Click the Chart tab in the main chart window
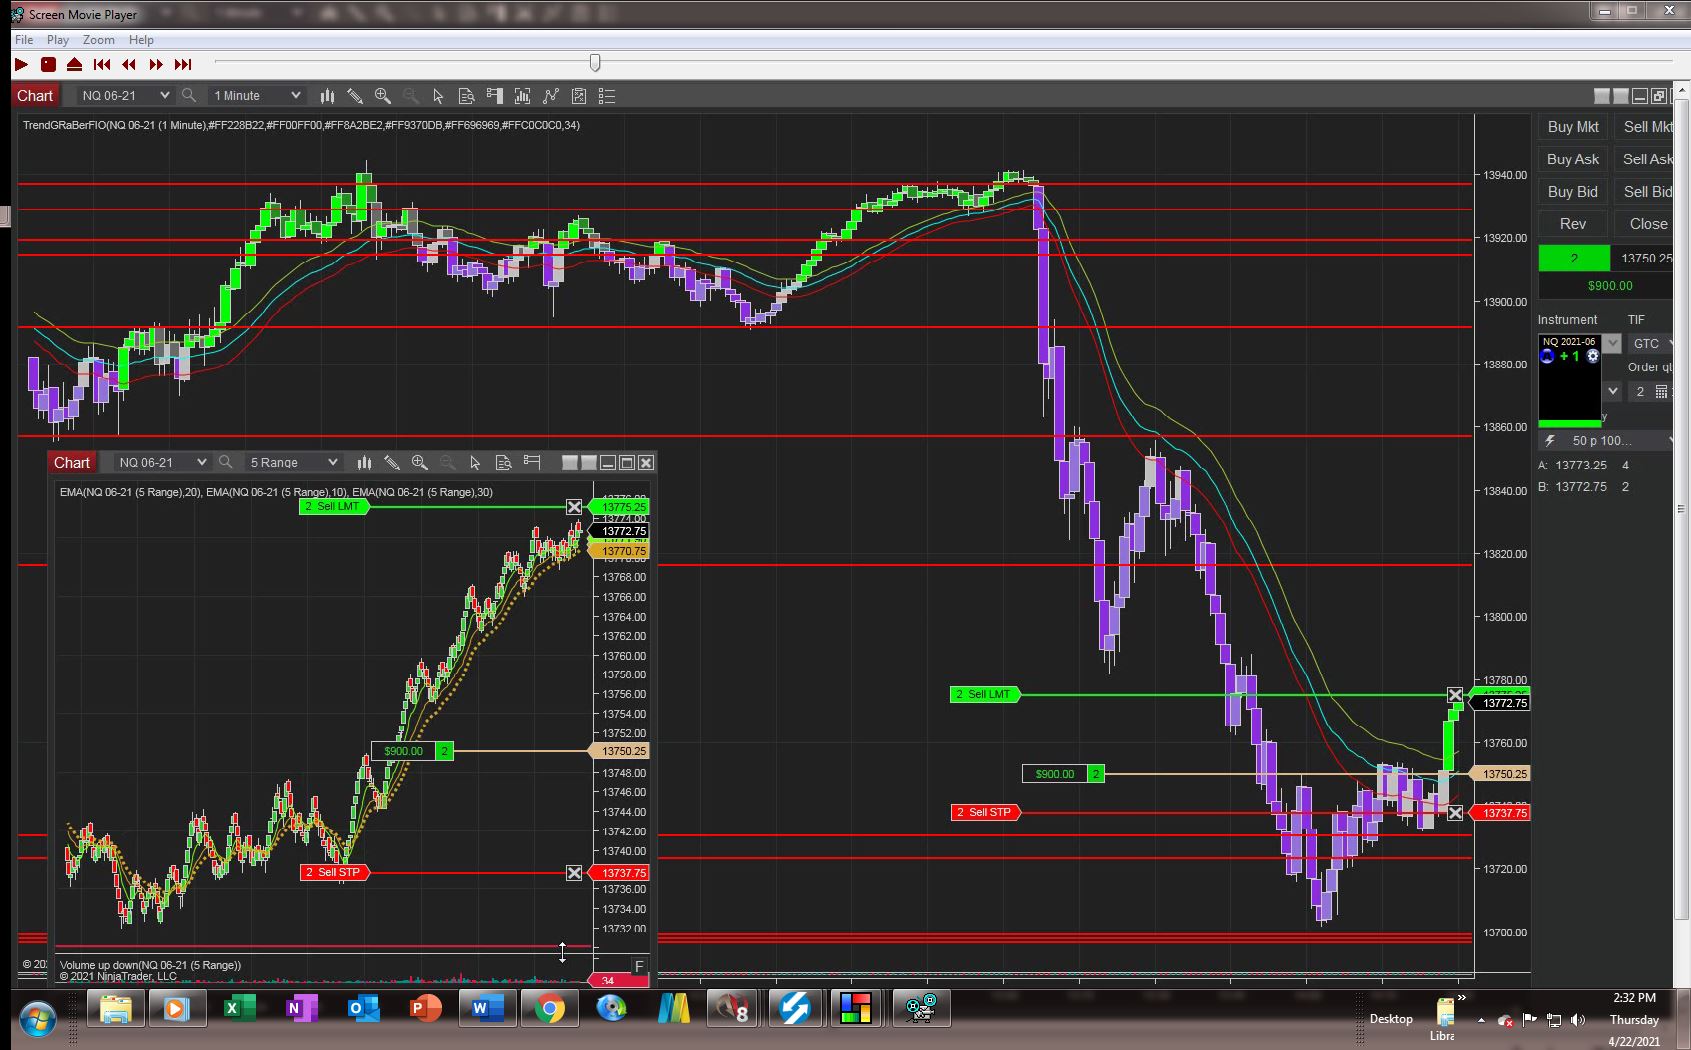The width and height of the screenshot is (1691, 1050). tap(35, 96)
